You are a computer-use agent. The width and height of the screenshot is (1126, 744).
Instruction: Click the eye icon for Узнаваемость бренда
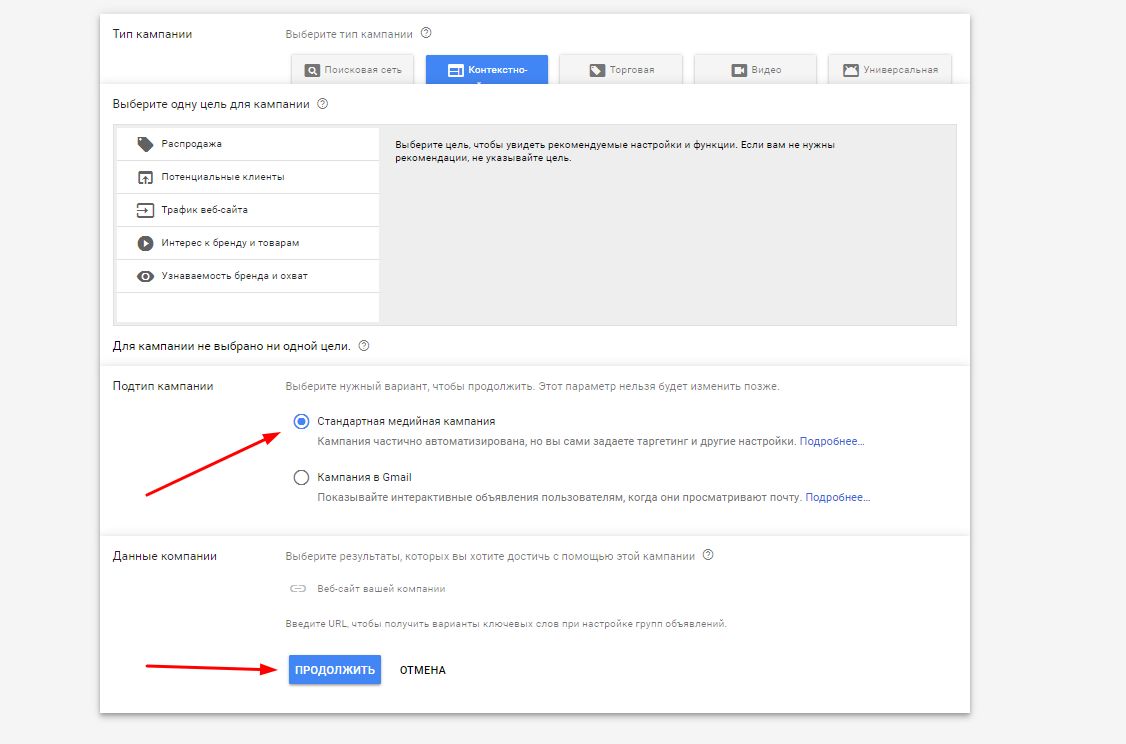145,276
